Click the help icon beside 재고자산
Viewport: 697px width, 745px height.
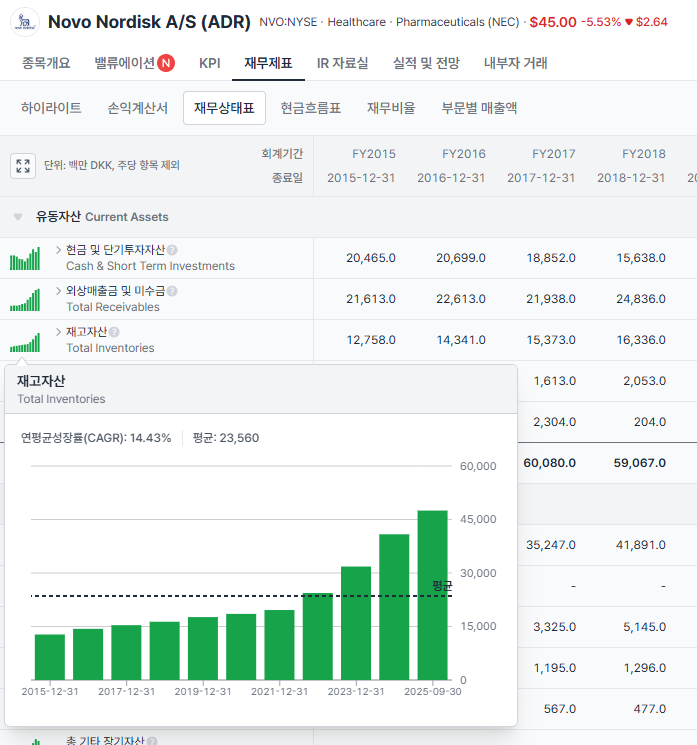point(114,332)
